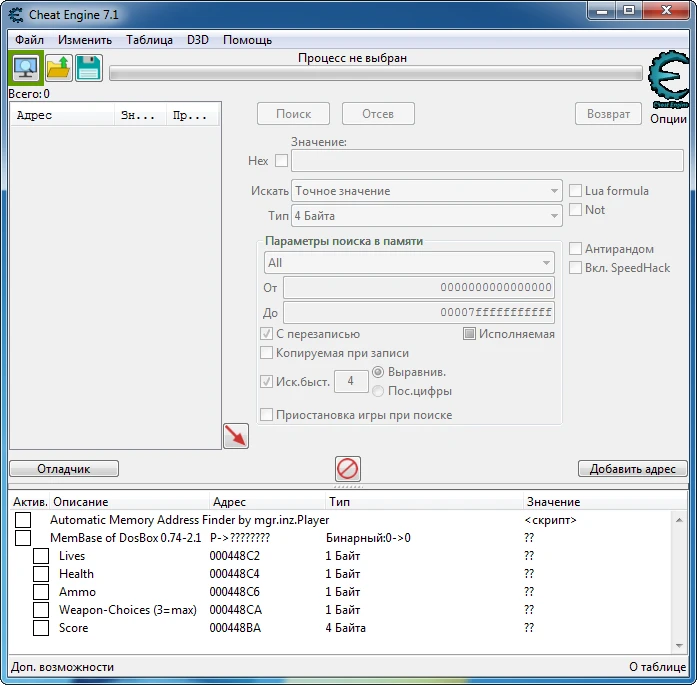
Task: Toggle the Hex checkbox
Action: pos(281,160)
